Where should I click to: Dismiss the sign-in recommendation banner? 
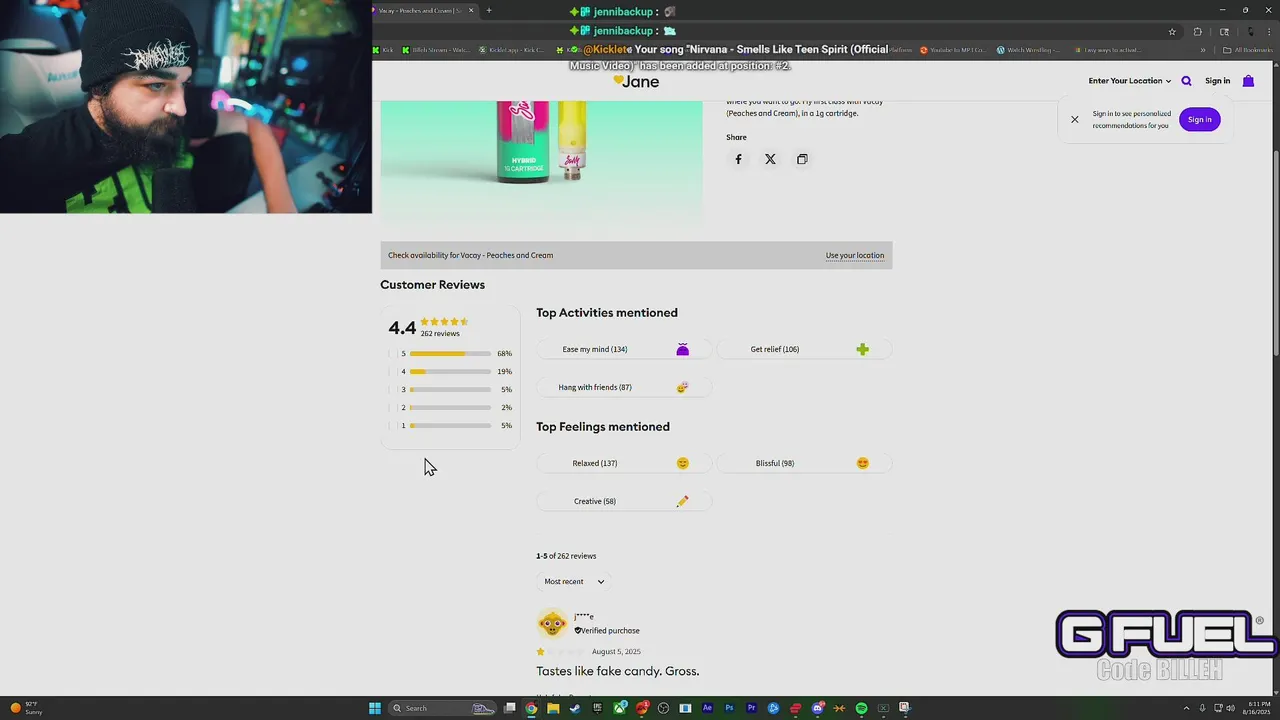tap(1075, 120)
